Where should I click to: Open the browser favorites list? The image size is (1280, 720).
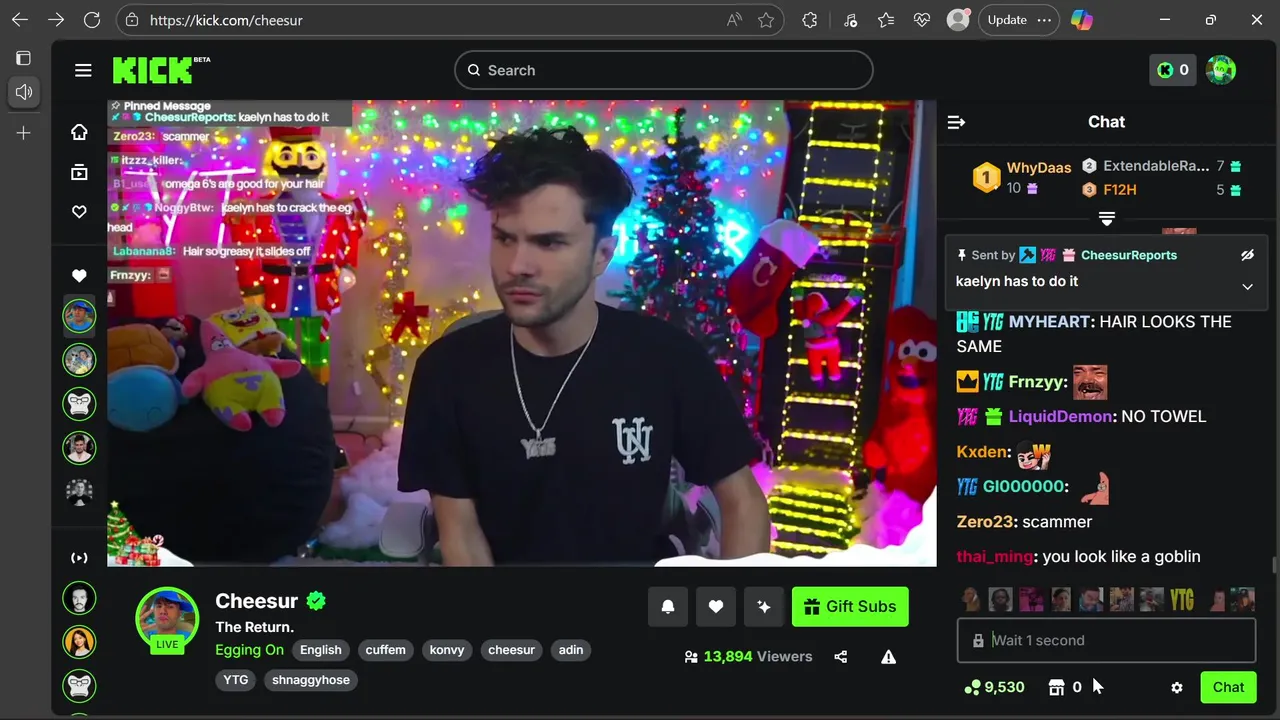point(886,20)
